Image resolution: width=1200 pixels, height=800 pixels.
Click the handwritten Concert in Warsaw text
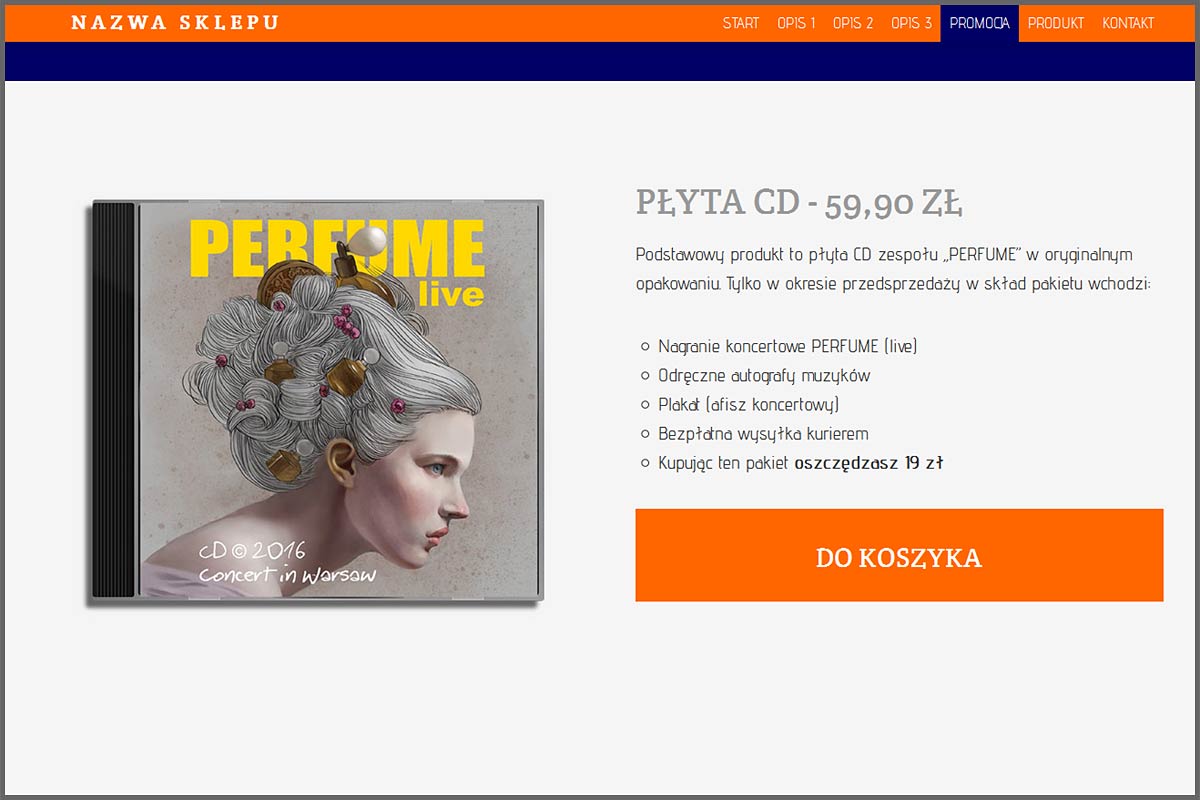(x=286, y=575)
